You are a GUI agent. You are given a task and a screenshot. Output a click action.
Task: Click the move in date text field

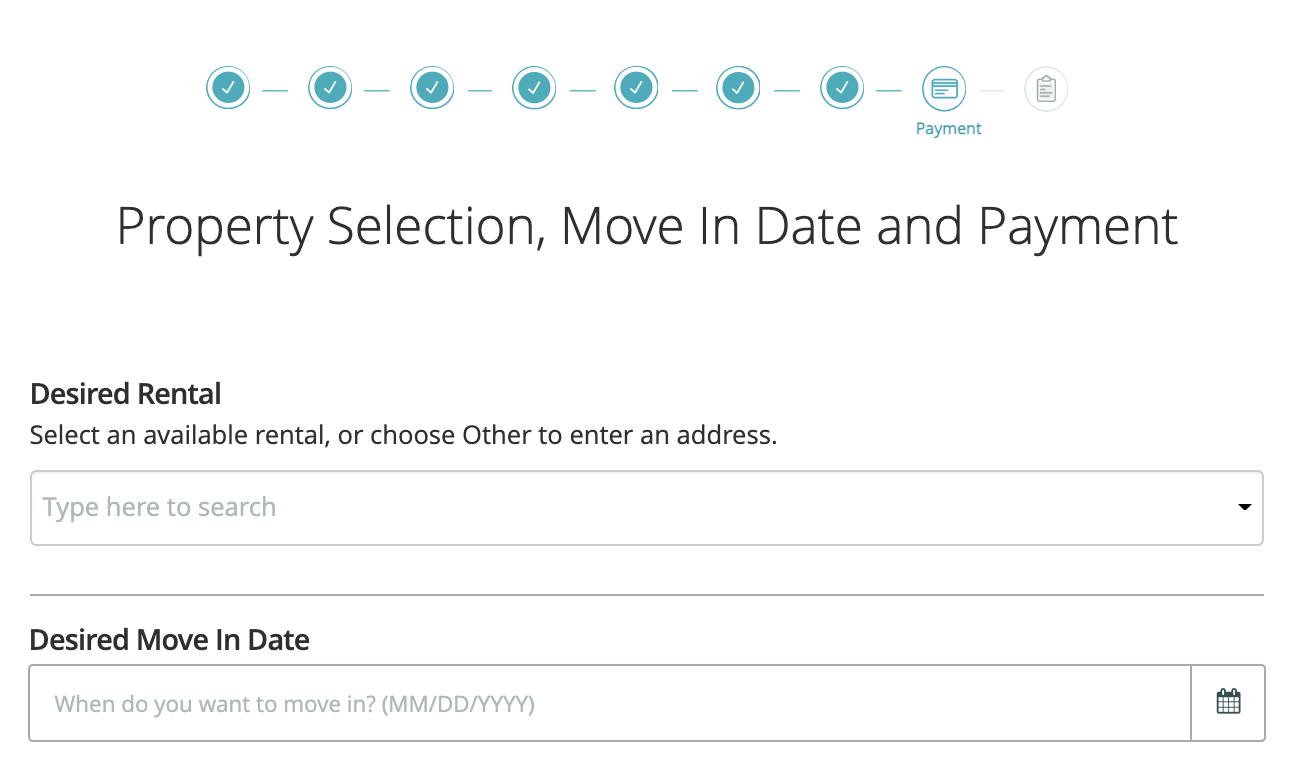pyautogui.click(x=610, y=704)
